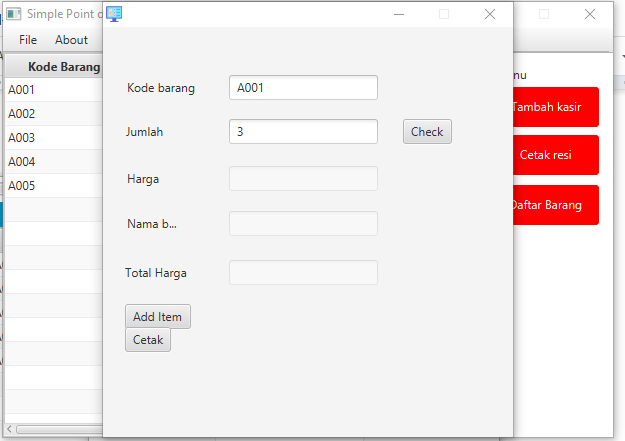Open the File menu
This screenshot has width=625, height=441.
pyautogui.click(x=28, y=40)
